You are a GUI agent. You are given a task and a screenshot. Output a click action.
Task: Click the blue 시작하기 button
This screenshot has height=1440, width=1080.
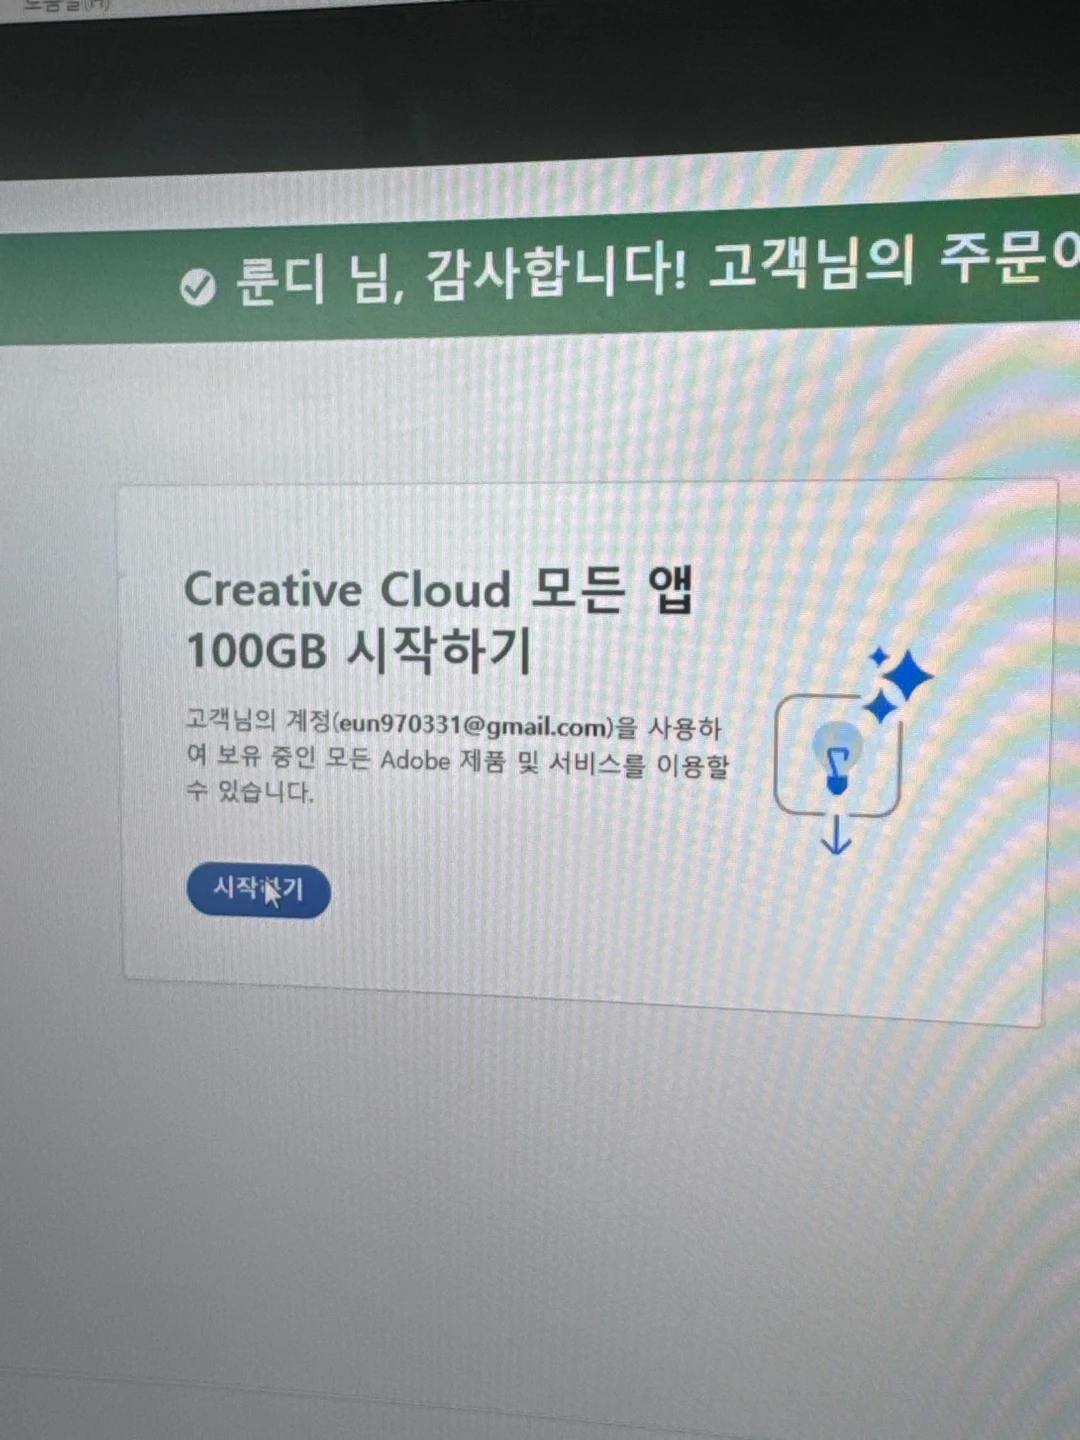coord(259,890)
